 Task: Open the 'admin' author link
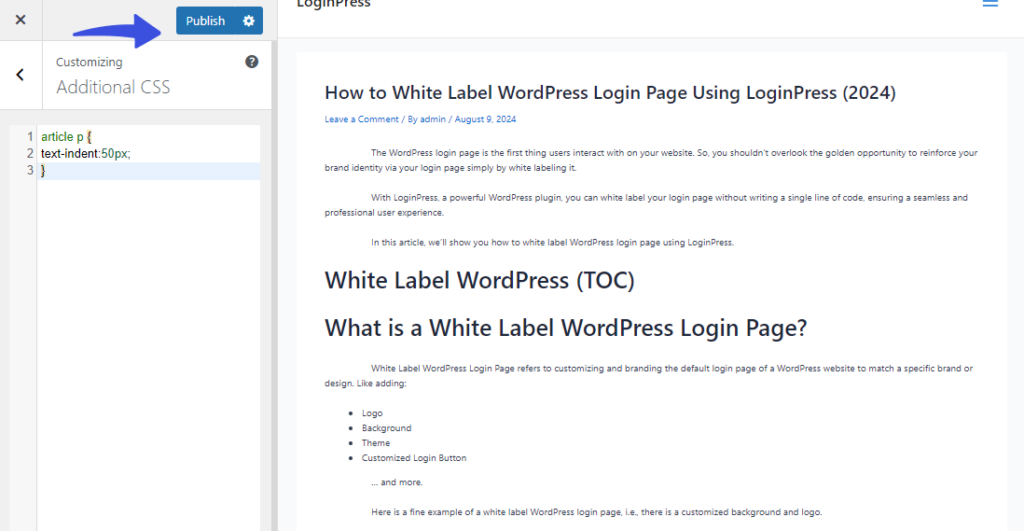[432, 119]
